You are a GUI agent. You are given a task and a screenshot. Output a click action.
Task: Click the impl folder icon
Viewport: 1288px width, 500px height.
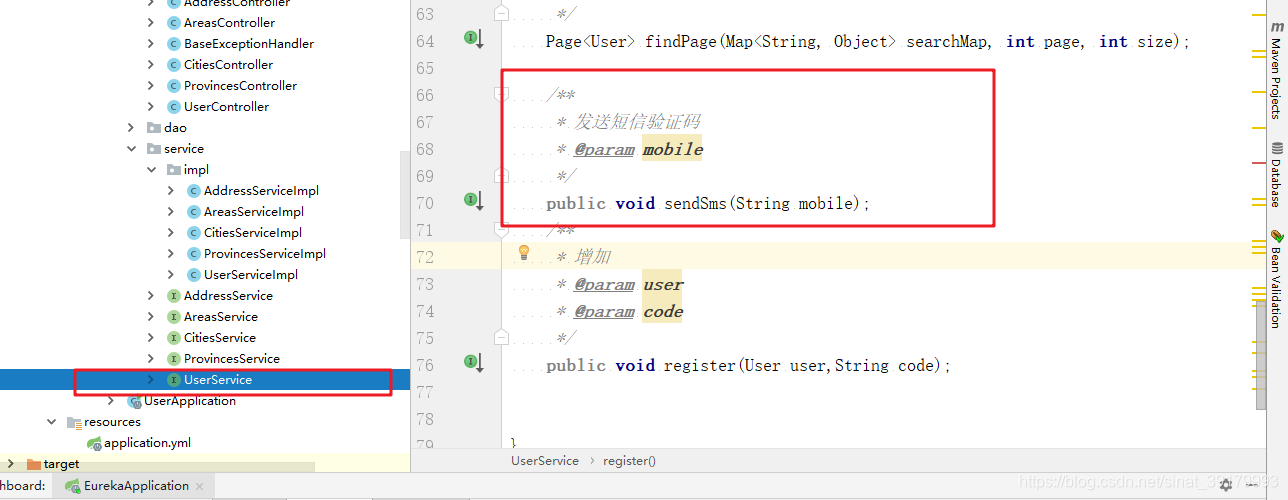tap(174, 169)
